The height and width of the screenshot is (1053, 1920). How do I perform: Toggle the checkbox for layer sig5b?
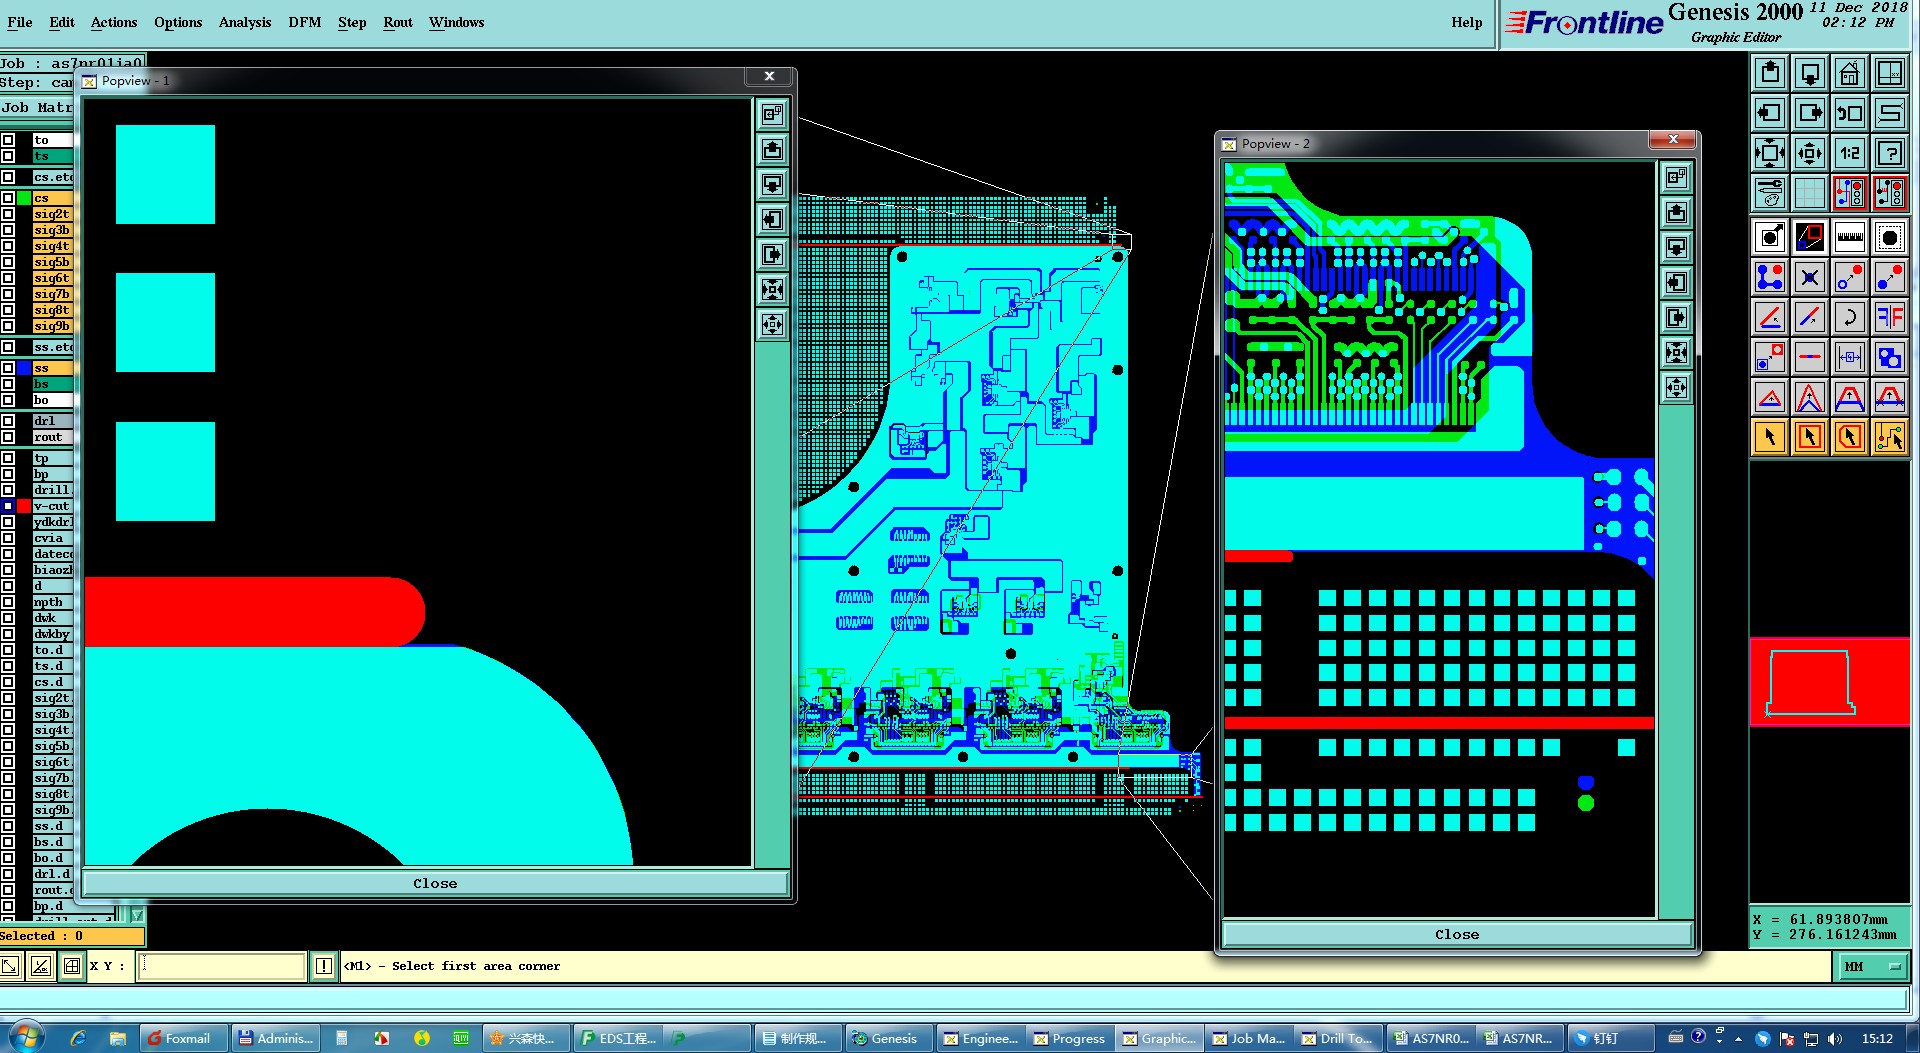8,262
